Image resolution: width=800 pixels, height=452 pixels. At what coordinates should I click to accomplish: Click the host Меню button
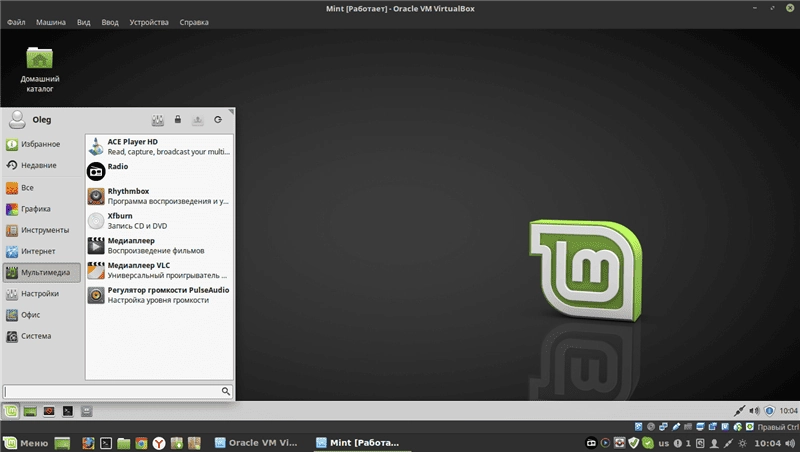26,443
